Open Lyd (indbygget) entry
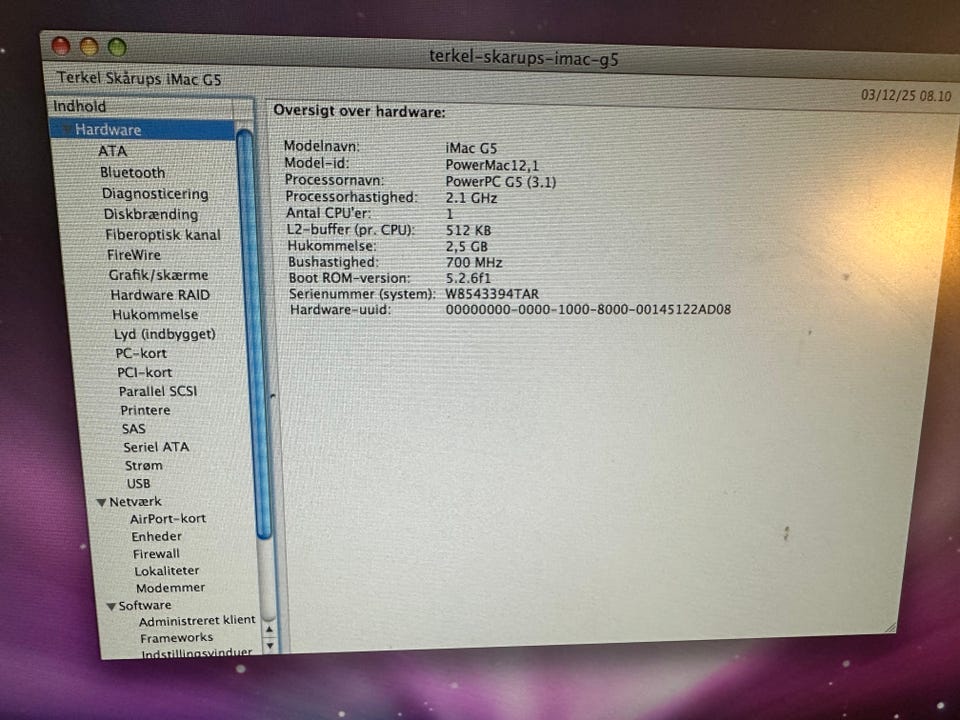Image resolution: width=960 pixels, height=720 pixels. [x=165, y=334]
